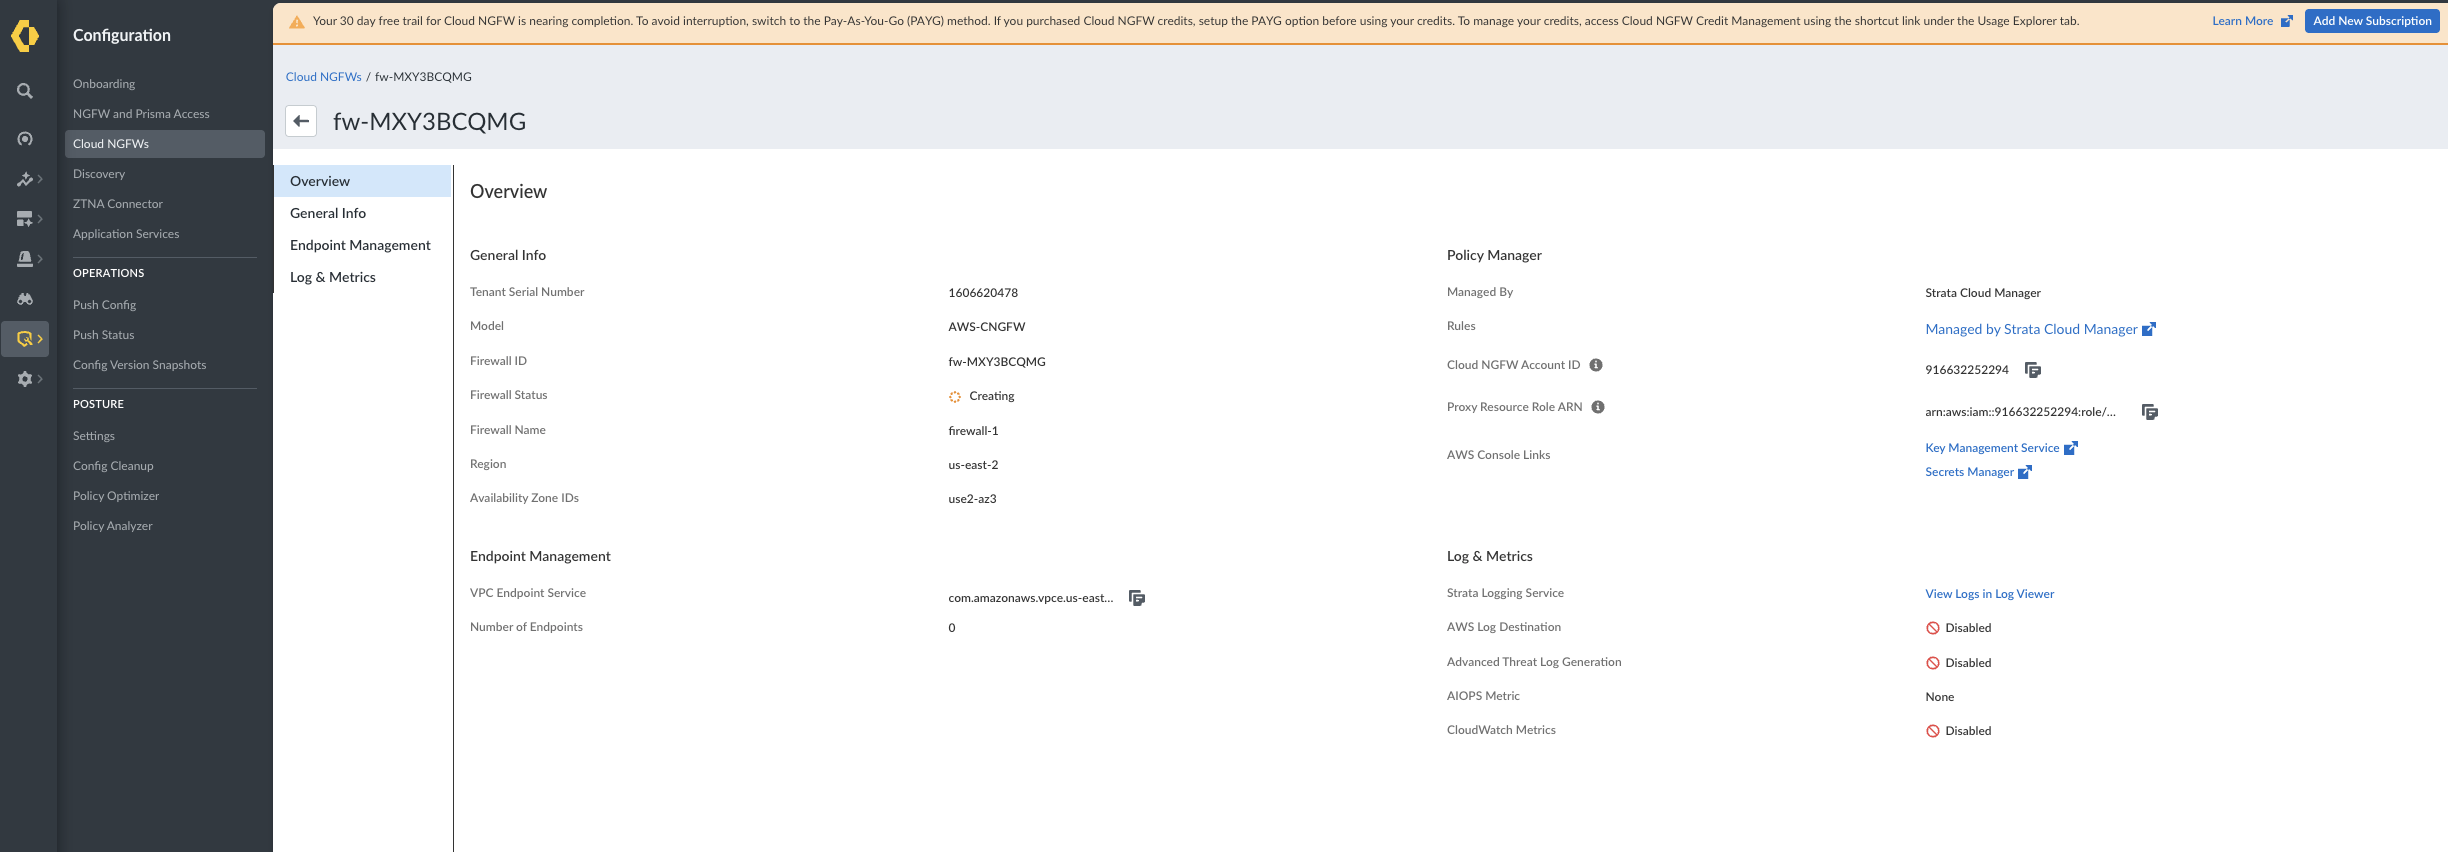Click the Number of Endpoints value 0
2448x852 pixels.
952,628
